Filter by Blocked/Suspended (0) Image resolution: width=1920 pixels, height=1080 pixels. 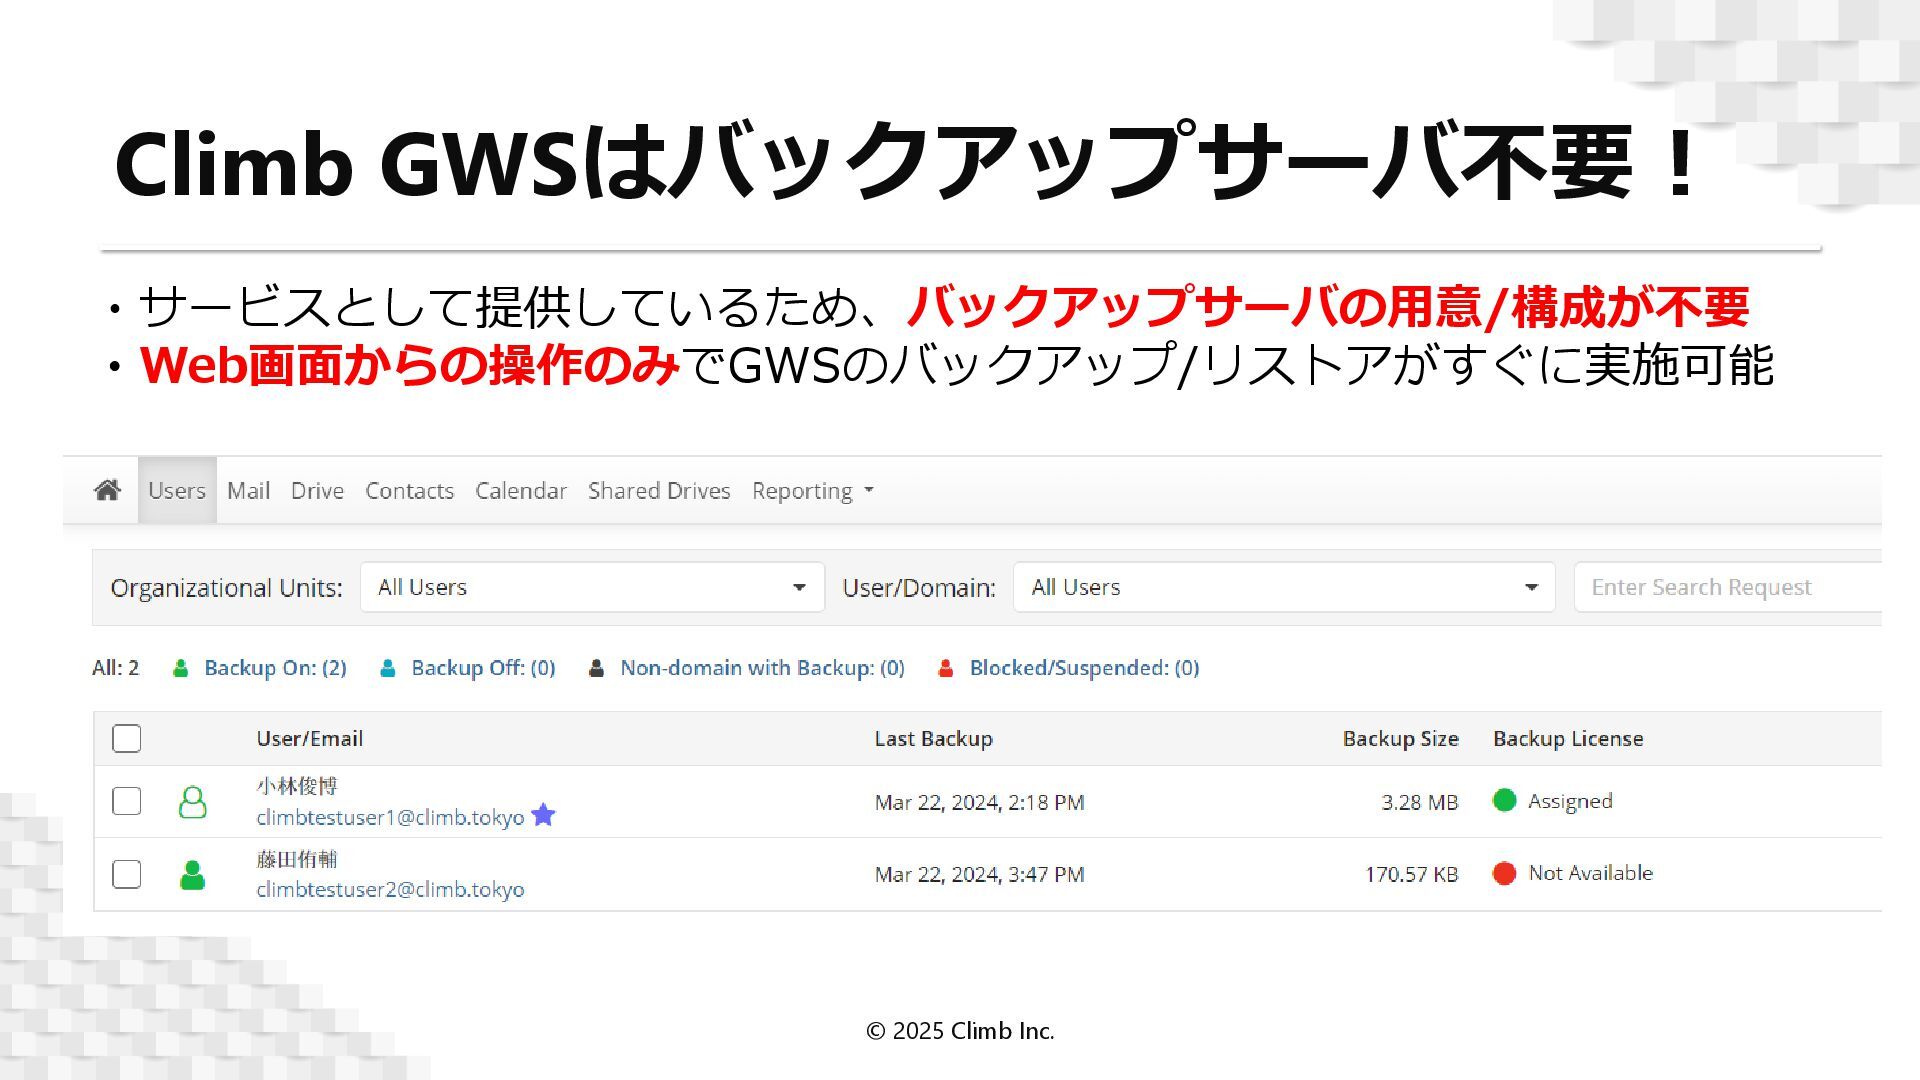pyautogui.click(x=1084, y=668)
